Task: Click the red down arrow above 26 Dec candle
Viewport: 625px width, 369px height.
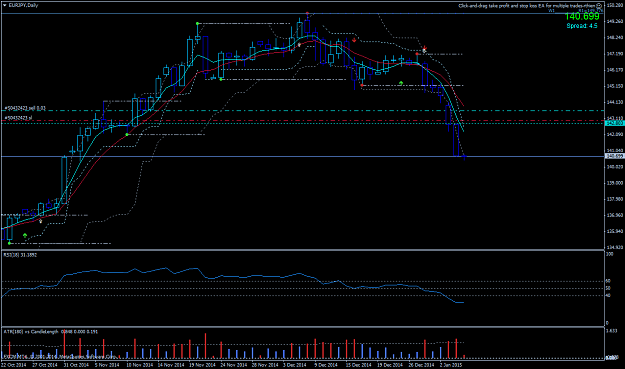Action: point(425,47)
